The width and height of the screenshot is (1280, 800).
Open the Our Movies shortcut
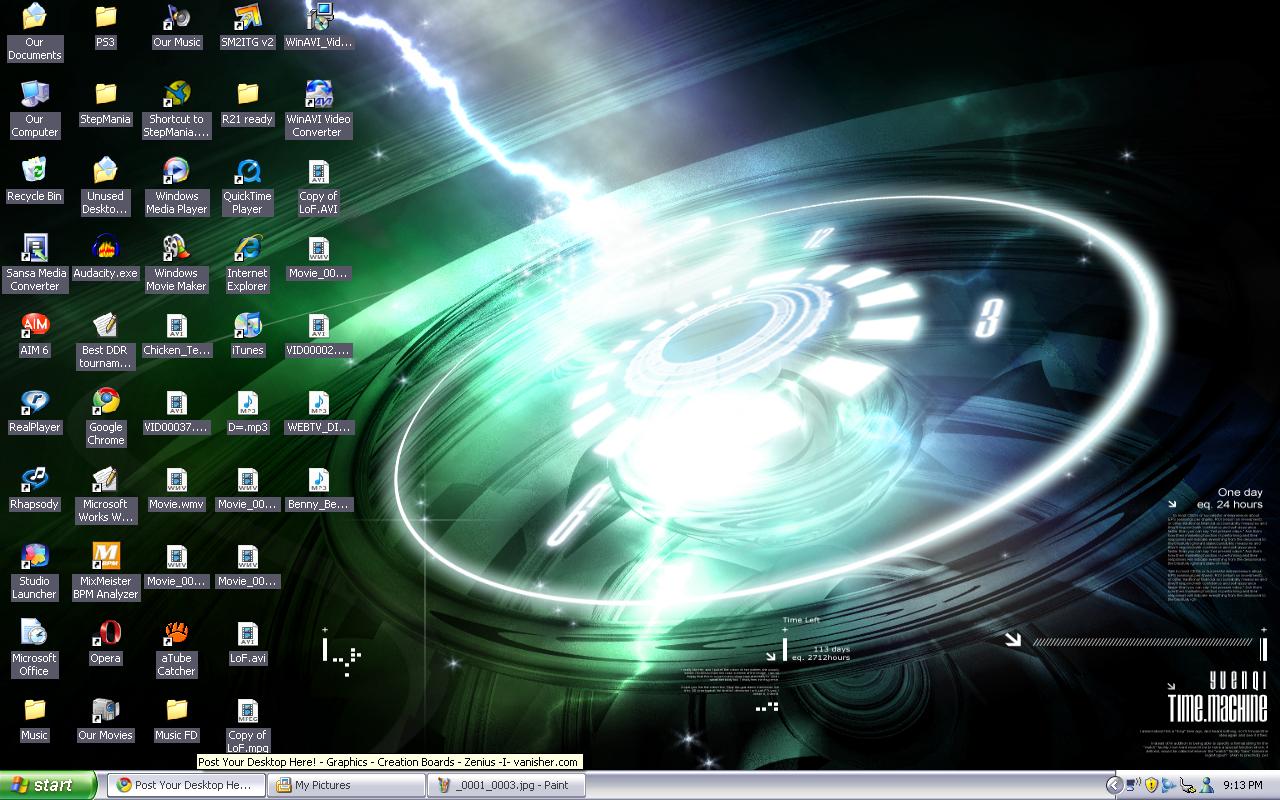(105, 719)
